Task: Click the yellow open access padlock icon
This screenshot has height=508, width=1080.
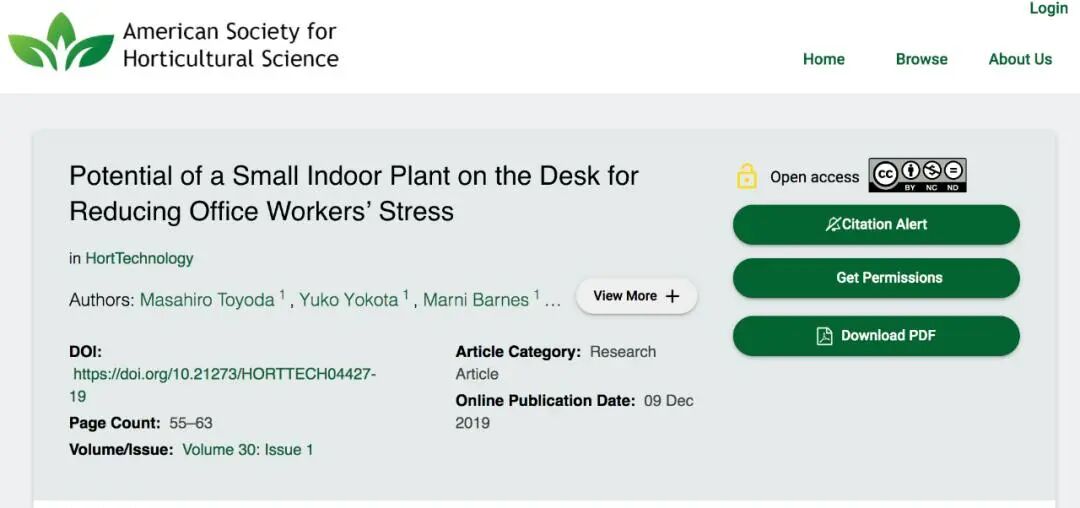Action: 747,176
